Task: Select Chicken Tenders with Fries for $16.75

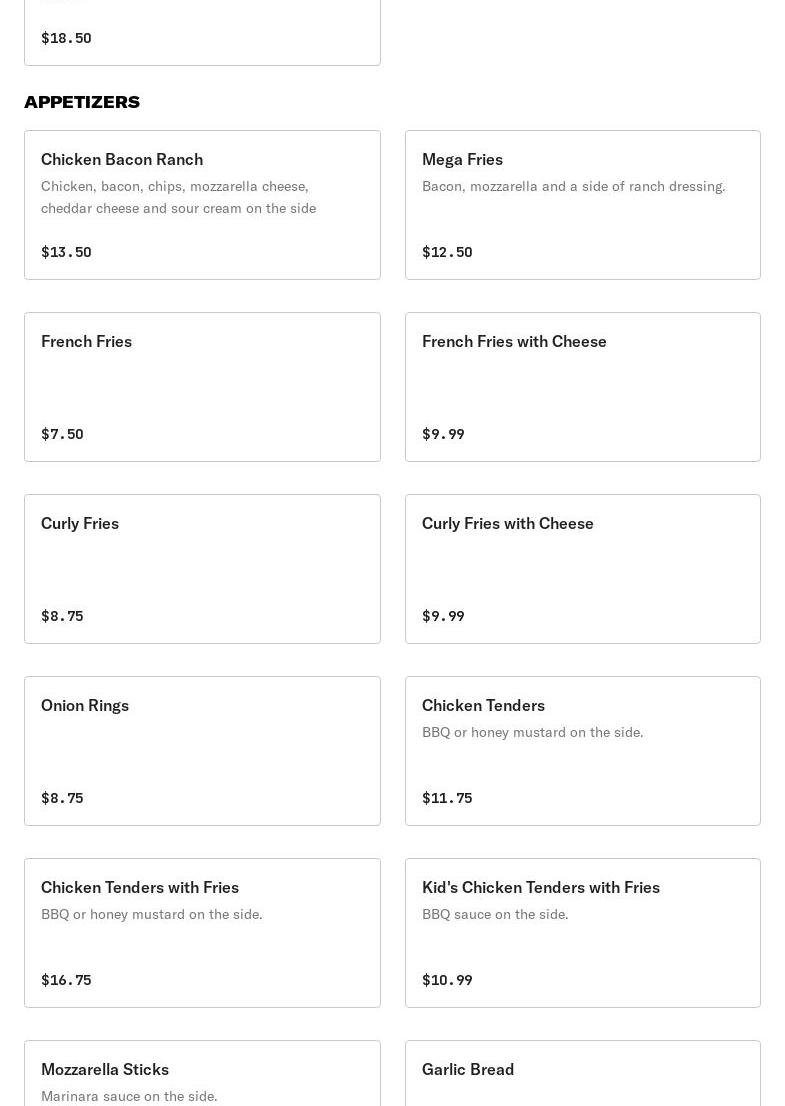Action: coord(140,887)
